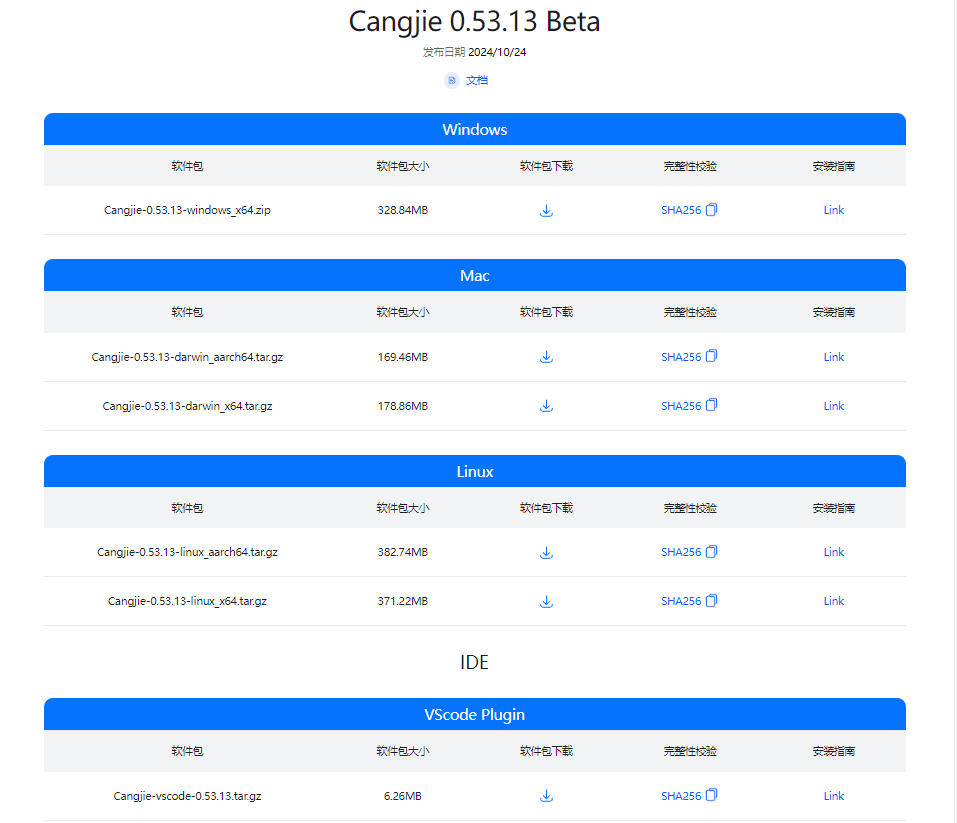Download the Cangjie-vscode plugin package

tap(546, 796)
